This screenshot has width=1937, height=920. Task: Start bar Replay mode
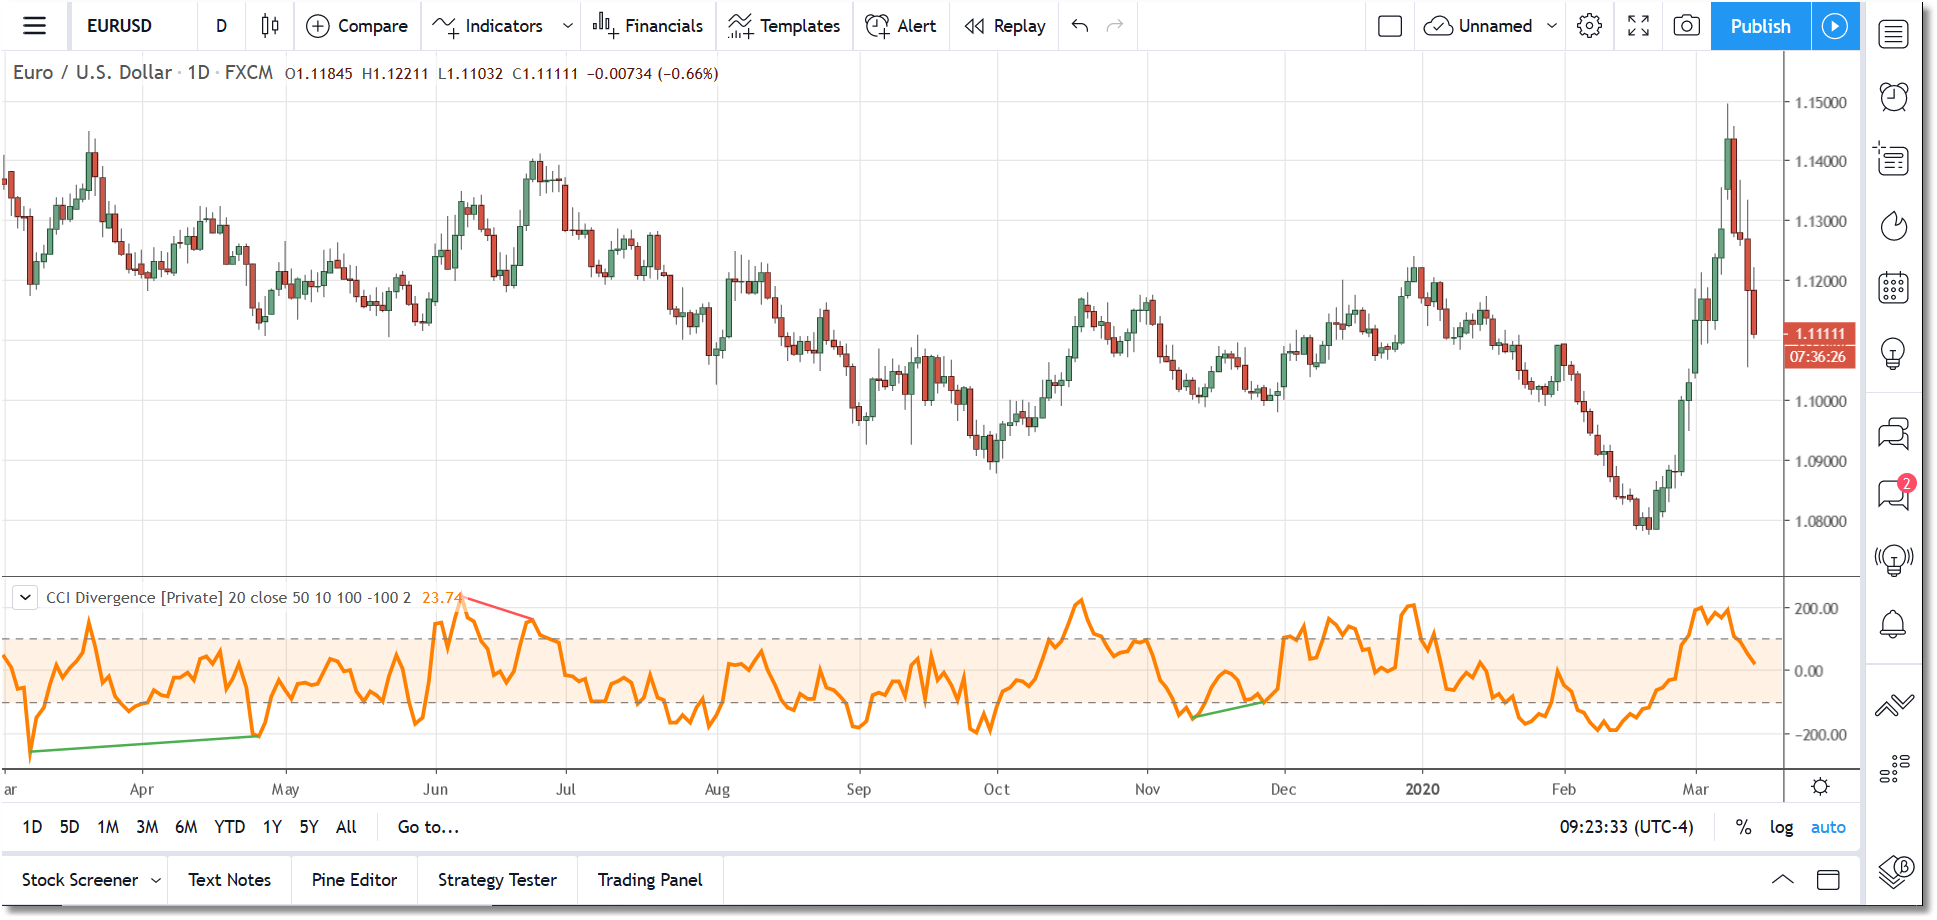(1005, 26)
